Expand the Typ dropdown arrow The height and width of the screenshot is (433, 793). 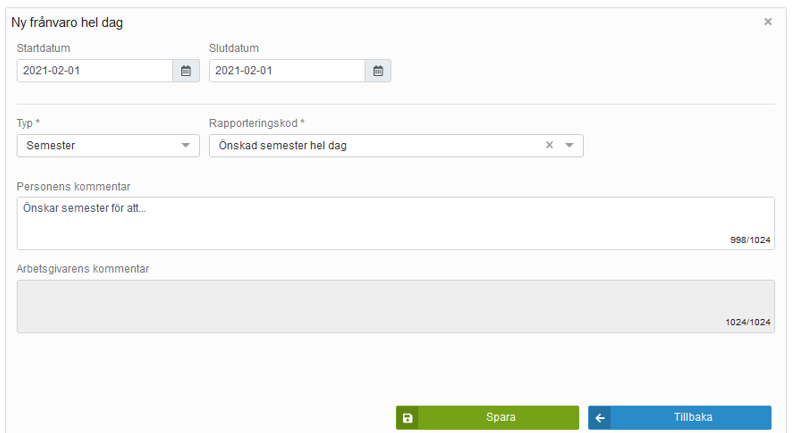coord(186,146)
